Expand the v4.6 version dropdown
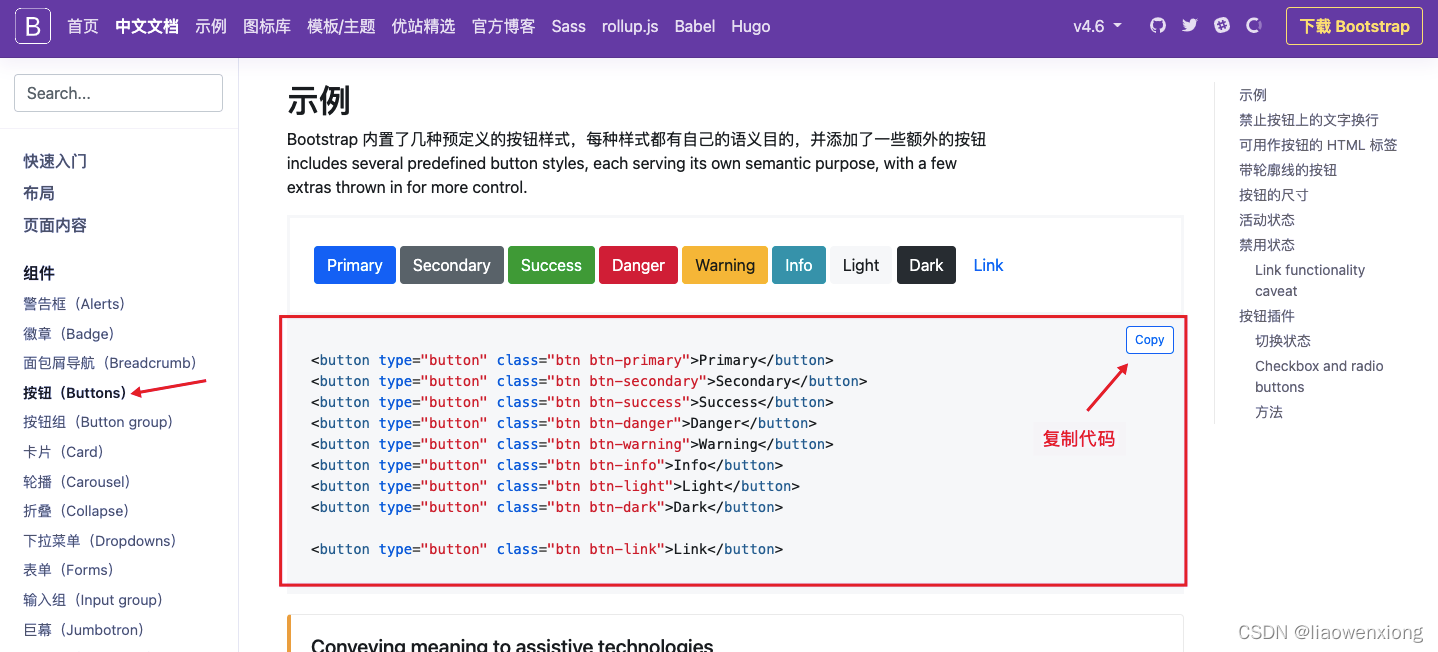This screenshot has height=652, width=1438. pos(1097,26)
